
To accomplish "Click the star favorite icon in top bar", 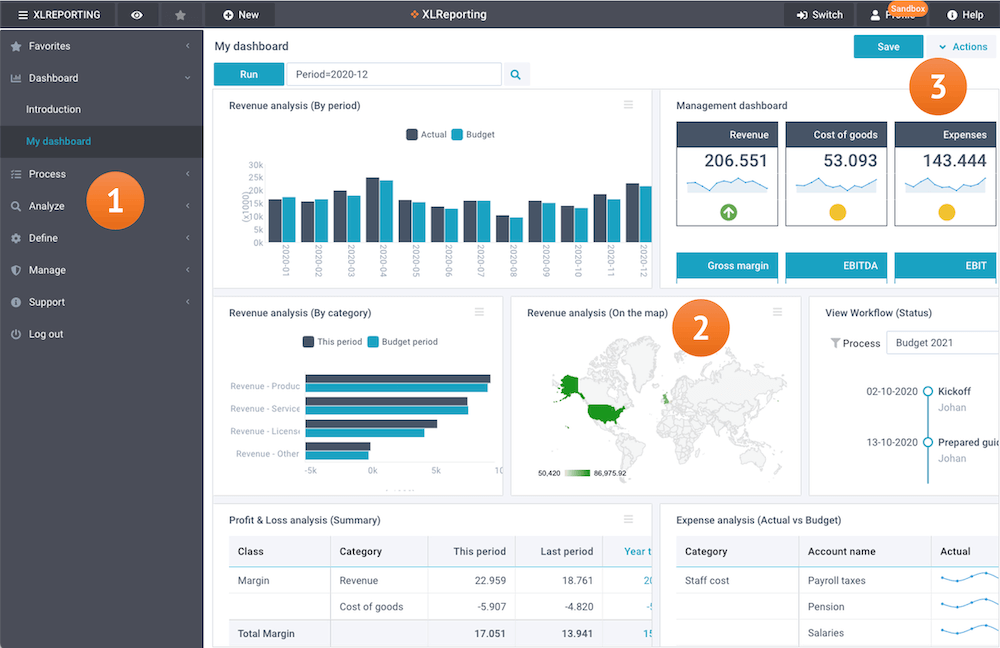I will click(x=180, y=15).
